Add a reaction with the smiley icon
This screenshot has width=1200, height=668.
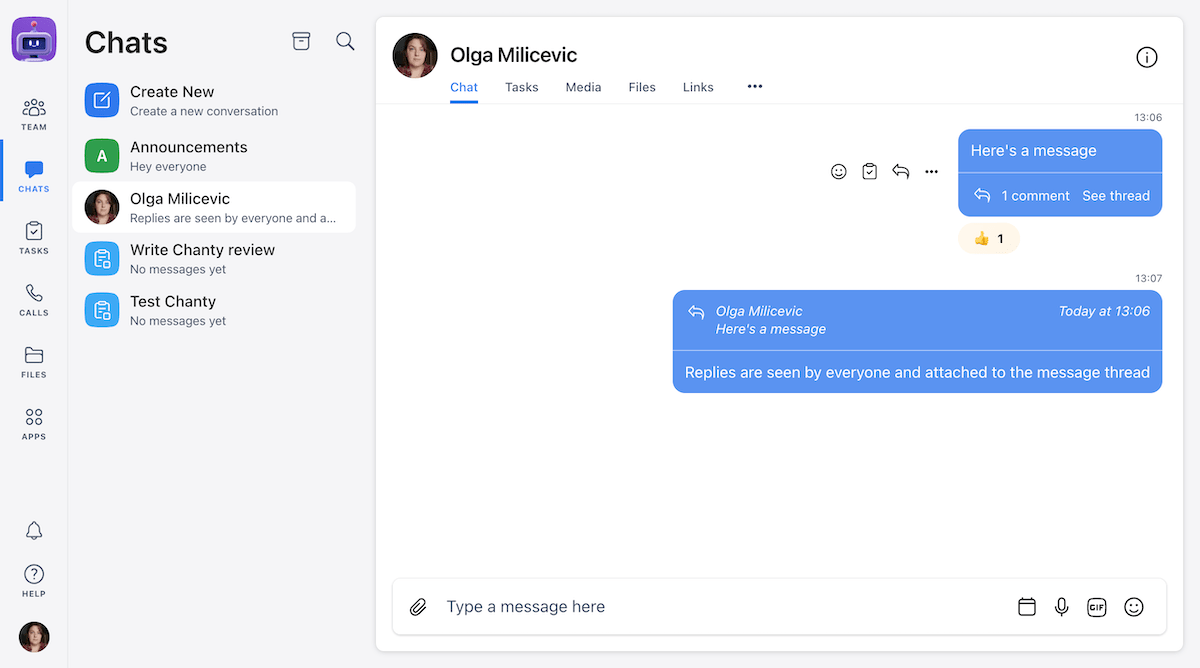tap(839, 172)
